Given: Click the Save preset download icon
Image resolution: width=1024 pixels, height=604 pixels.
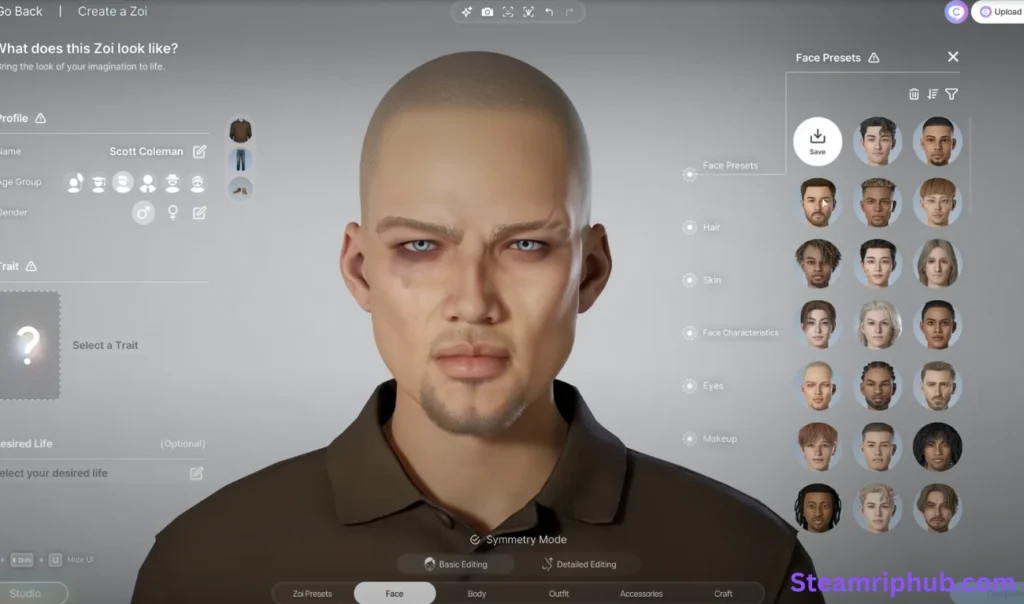Looking at the screenshot, I should pos(817,141).
